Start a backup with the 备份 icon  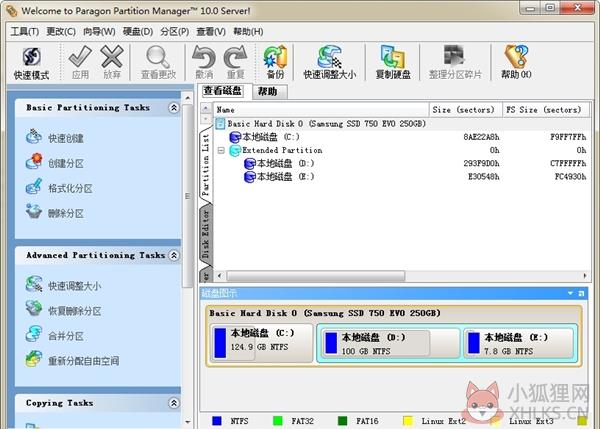point(275,62)
